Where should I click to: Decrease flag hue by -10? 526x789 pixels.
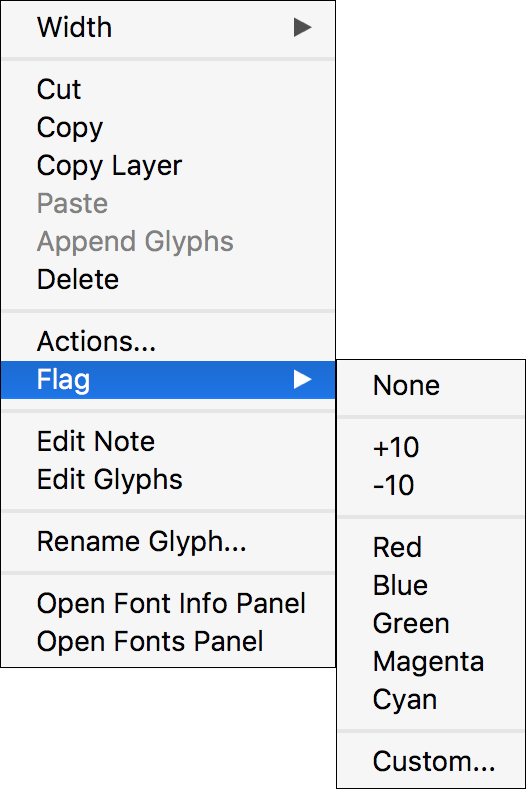pos(431,486)
